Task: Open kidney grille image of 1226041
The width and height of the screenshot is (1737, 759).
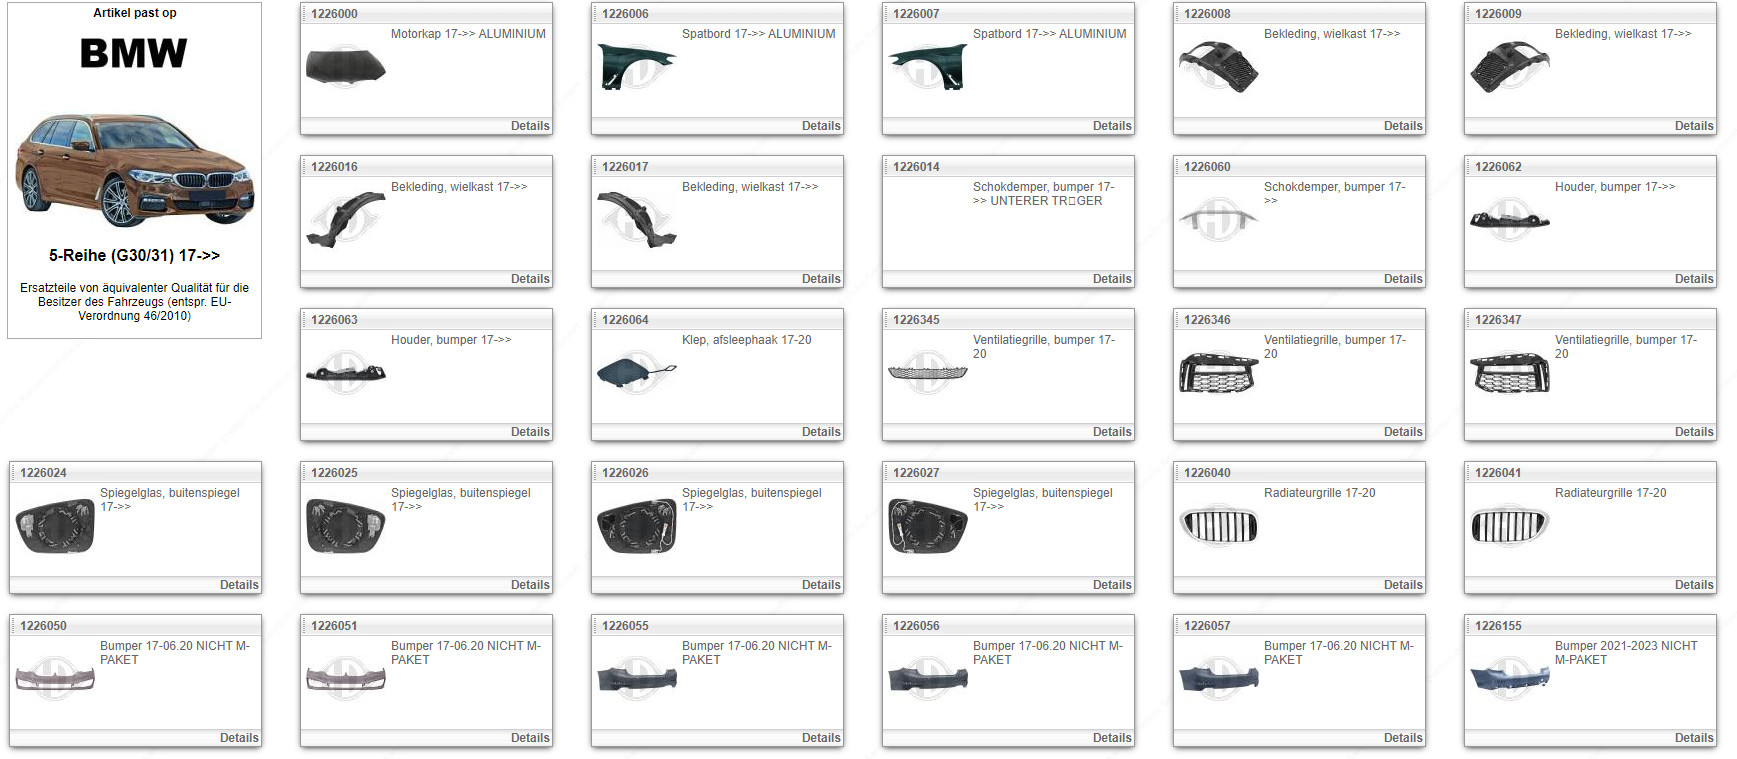Action: coord(1510,526)
